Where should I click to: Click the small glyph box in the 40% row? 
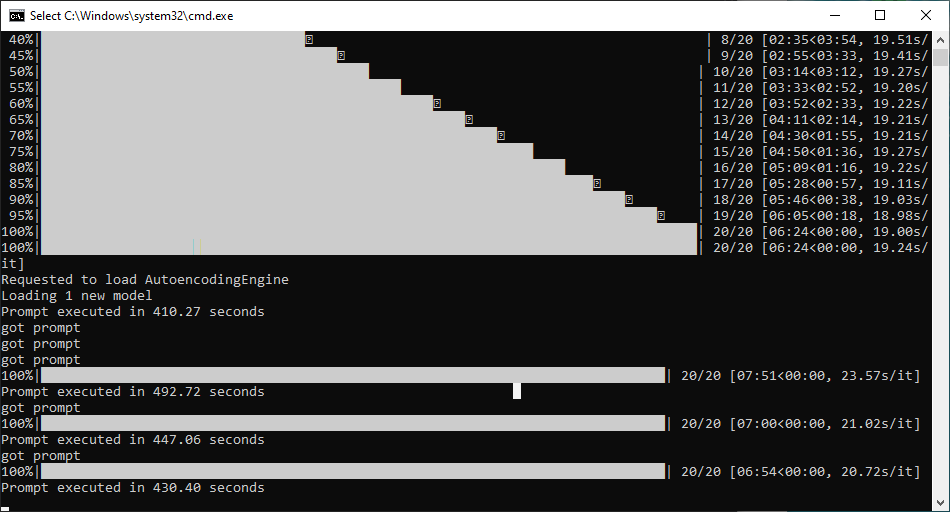tap(309, 39)
